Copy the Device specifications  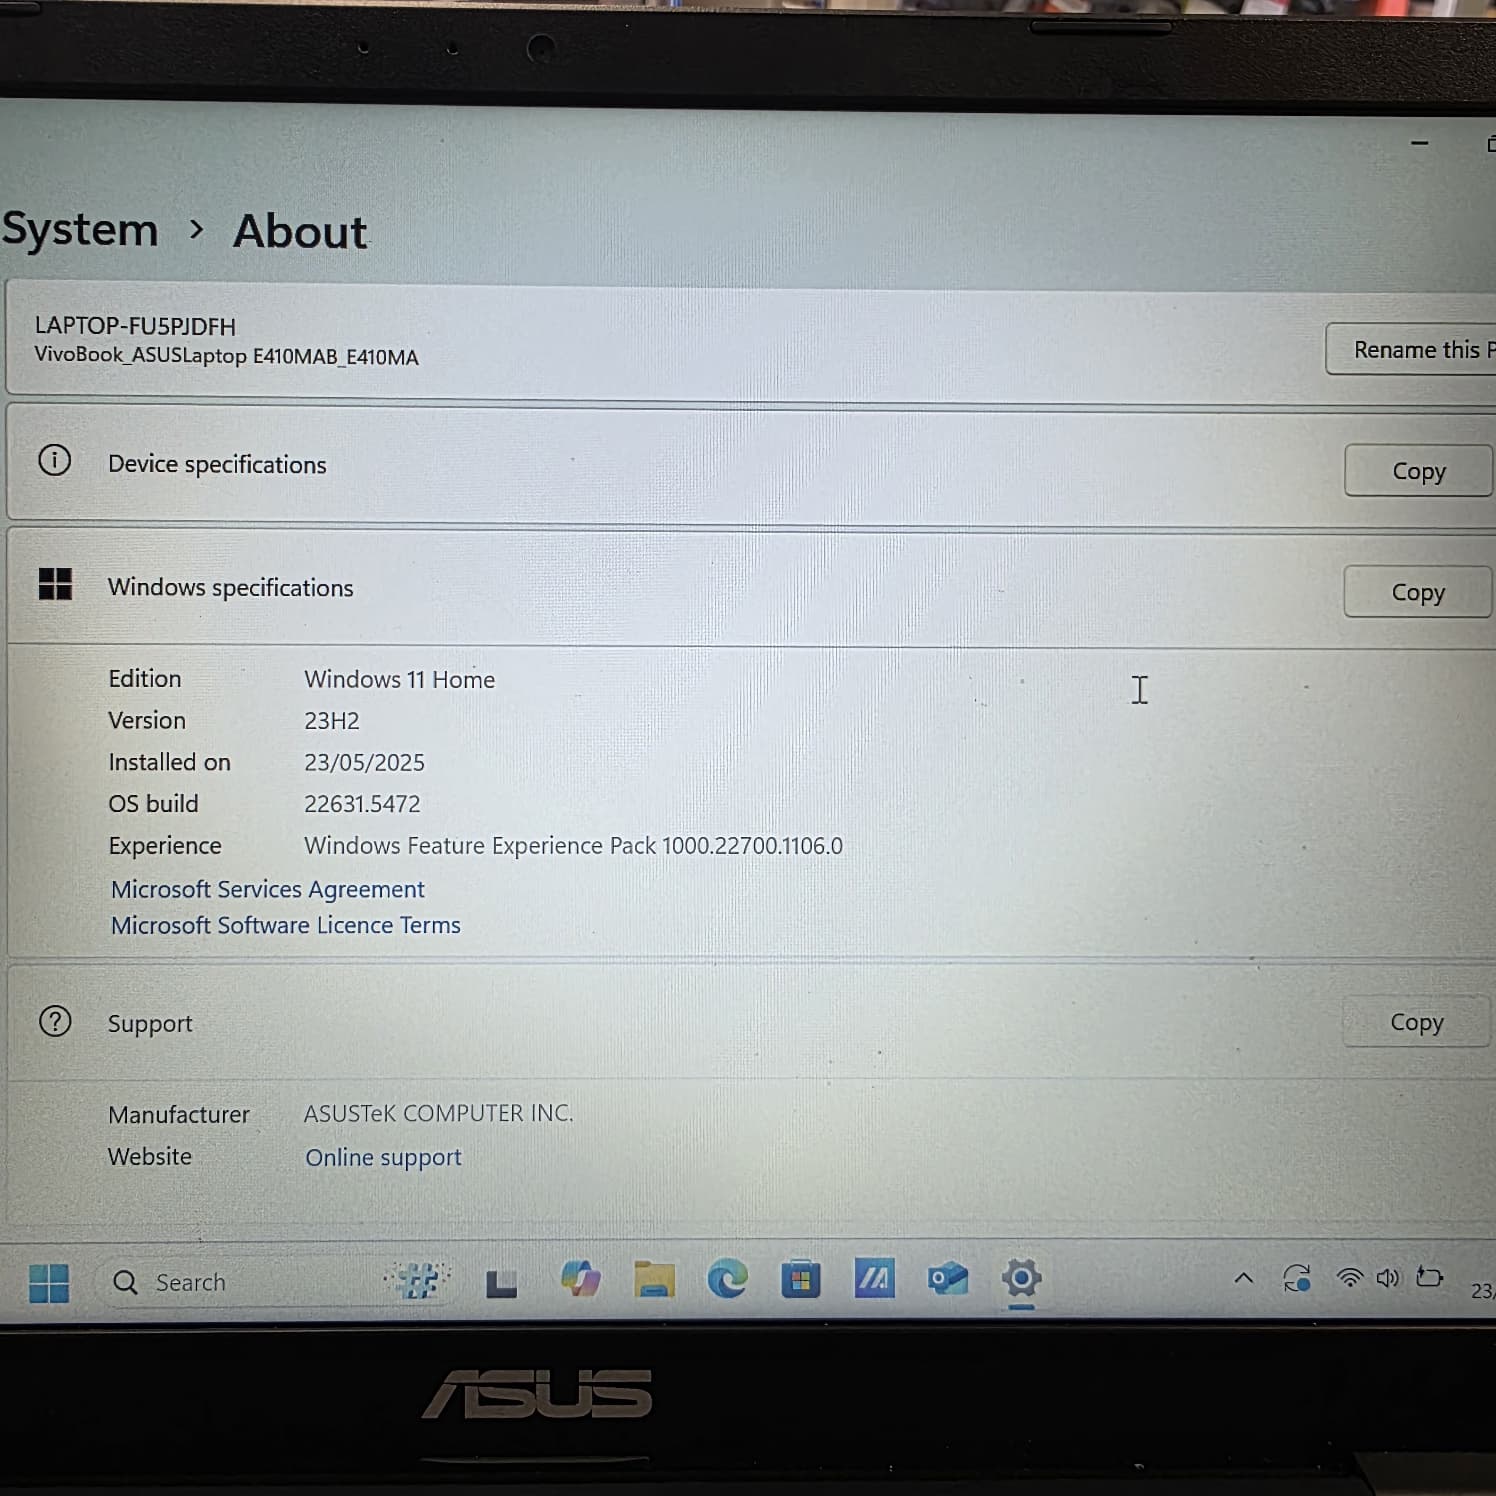1419,471
